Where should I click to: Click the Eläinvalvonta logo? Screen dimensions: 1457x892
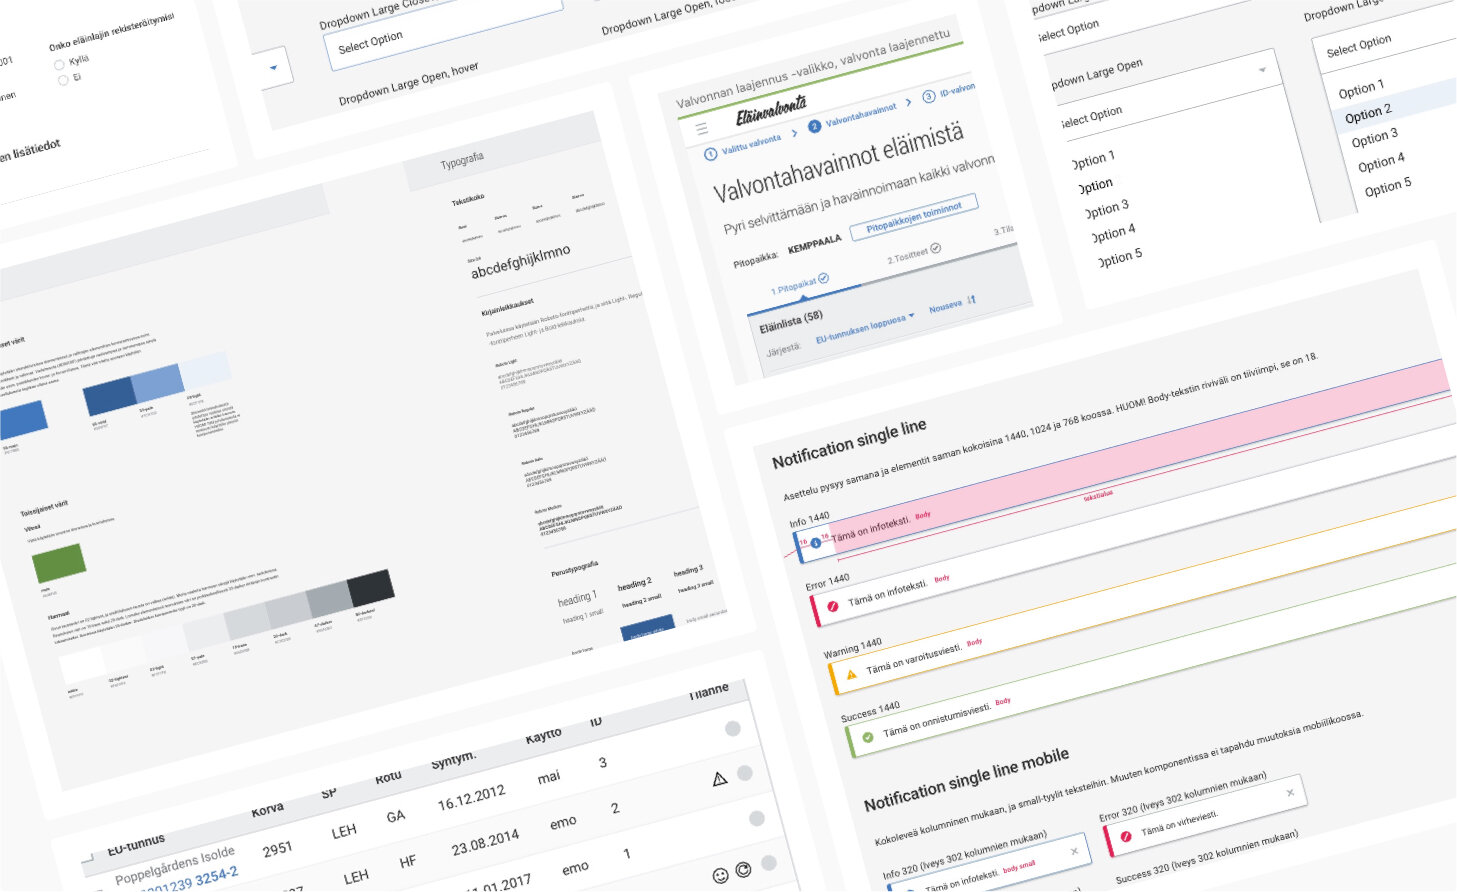click(x=771, y=109)
